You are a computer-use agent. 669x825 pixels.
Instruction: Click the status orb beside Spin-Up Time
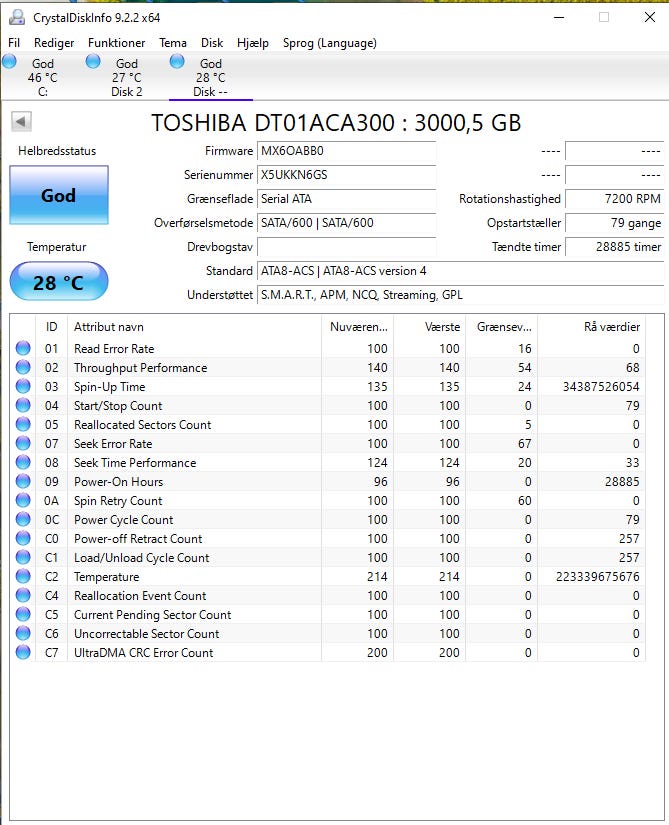23,387
